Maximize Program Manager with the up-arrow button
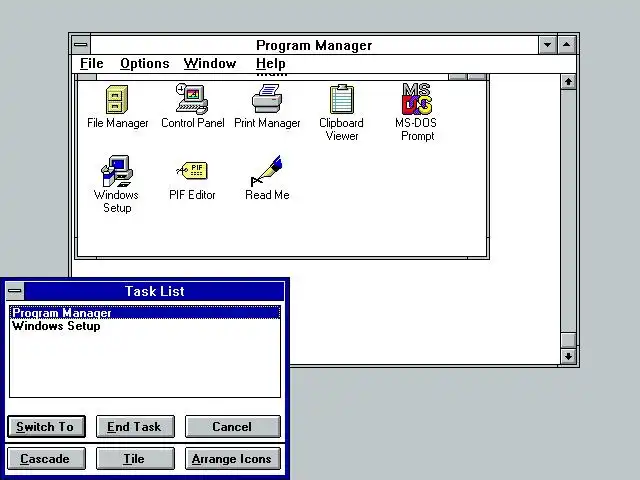This screenshot has width=640, height=480. click(567, 45)
